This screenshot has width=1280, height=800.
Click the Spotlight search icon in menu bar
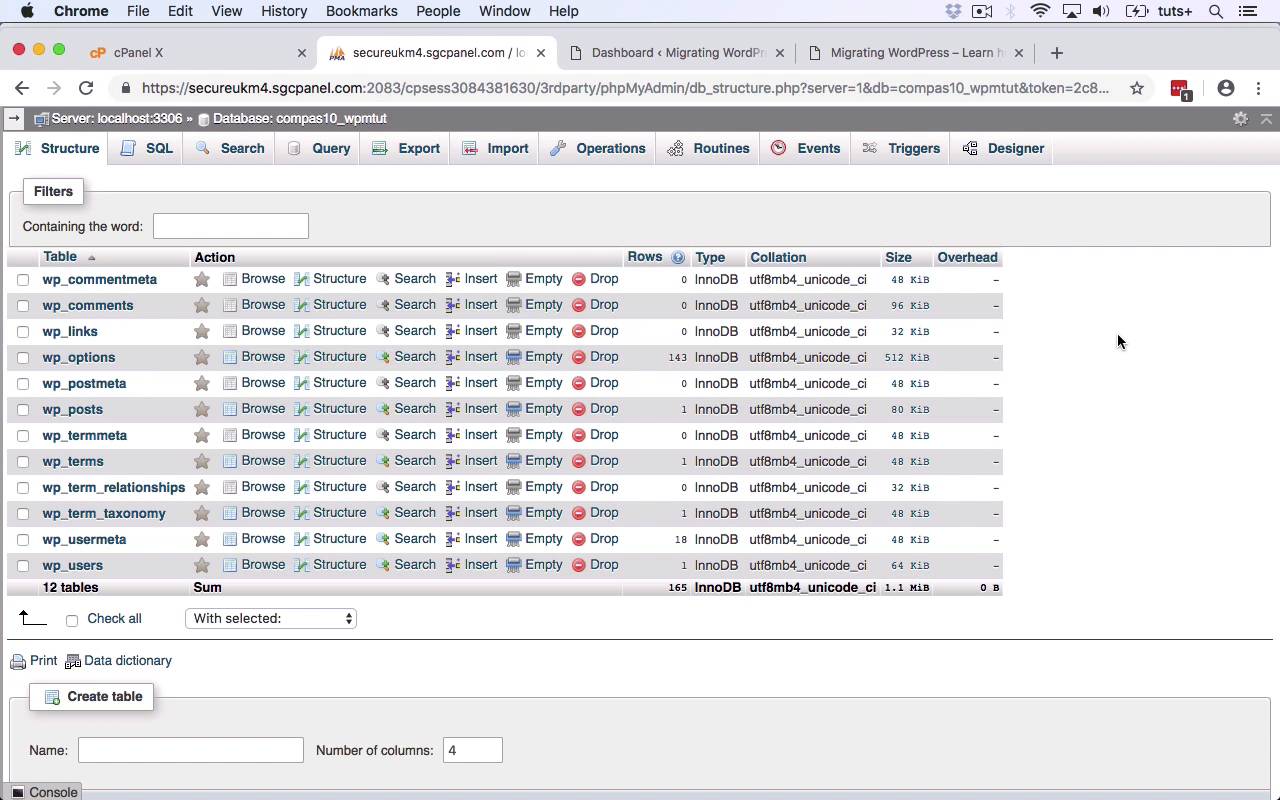click(1216, 11)
